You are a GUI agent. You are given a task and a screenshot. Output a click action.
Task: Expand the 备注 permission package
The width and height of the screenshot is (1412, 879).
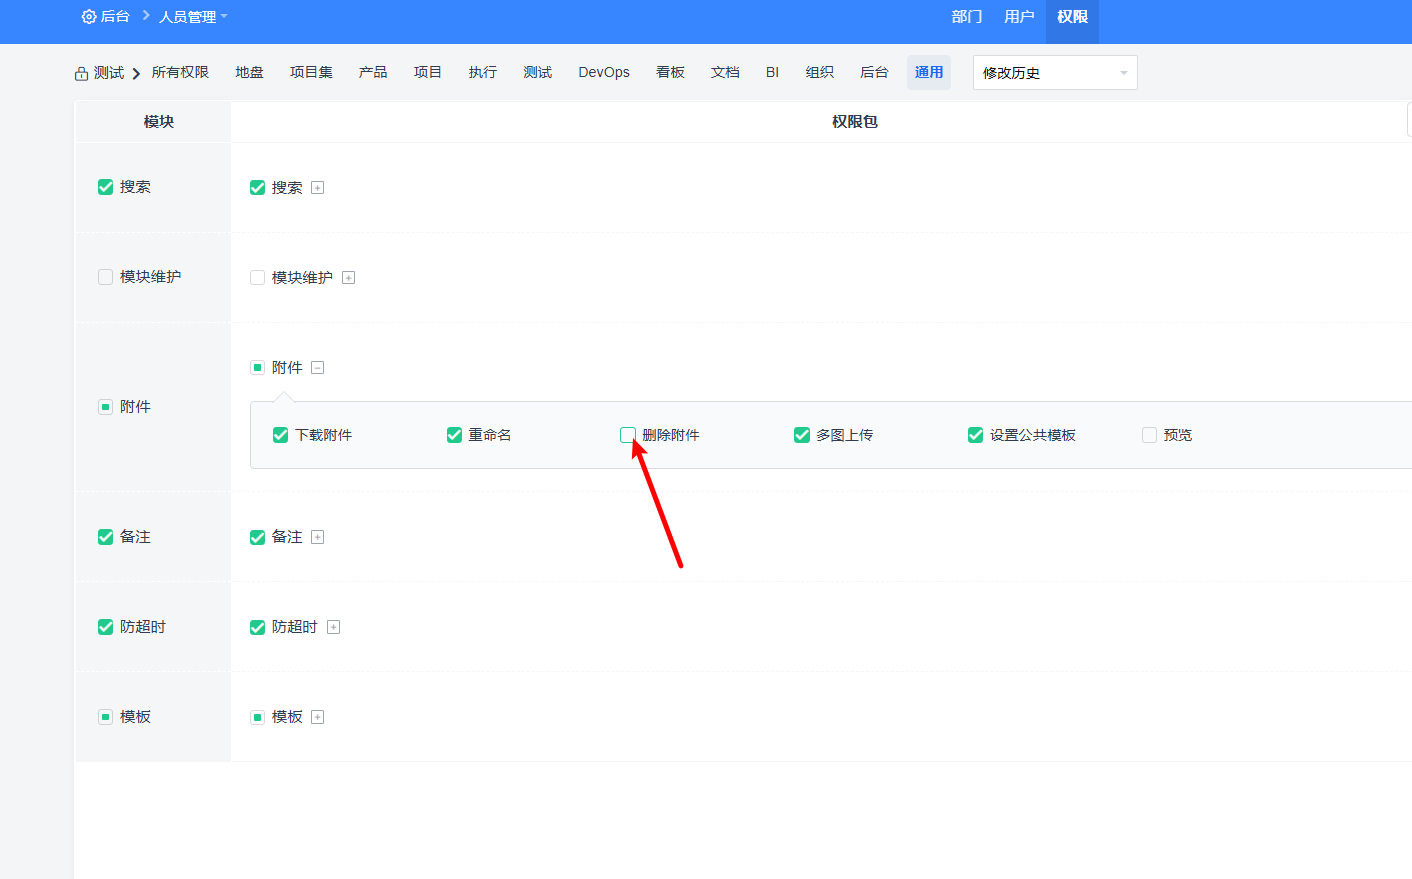[318, 537]
